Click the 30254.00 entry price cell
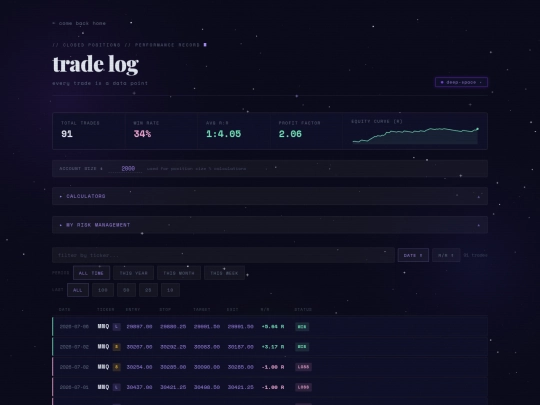The image size is (540, 405). point(139,367)
